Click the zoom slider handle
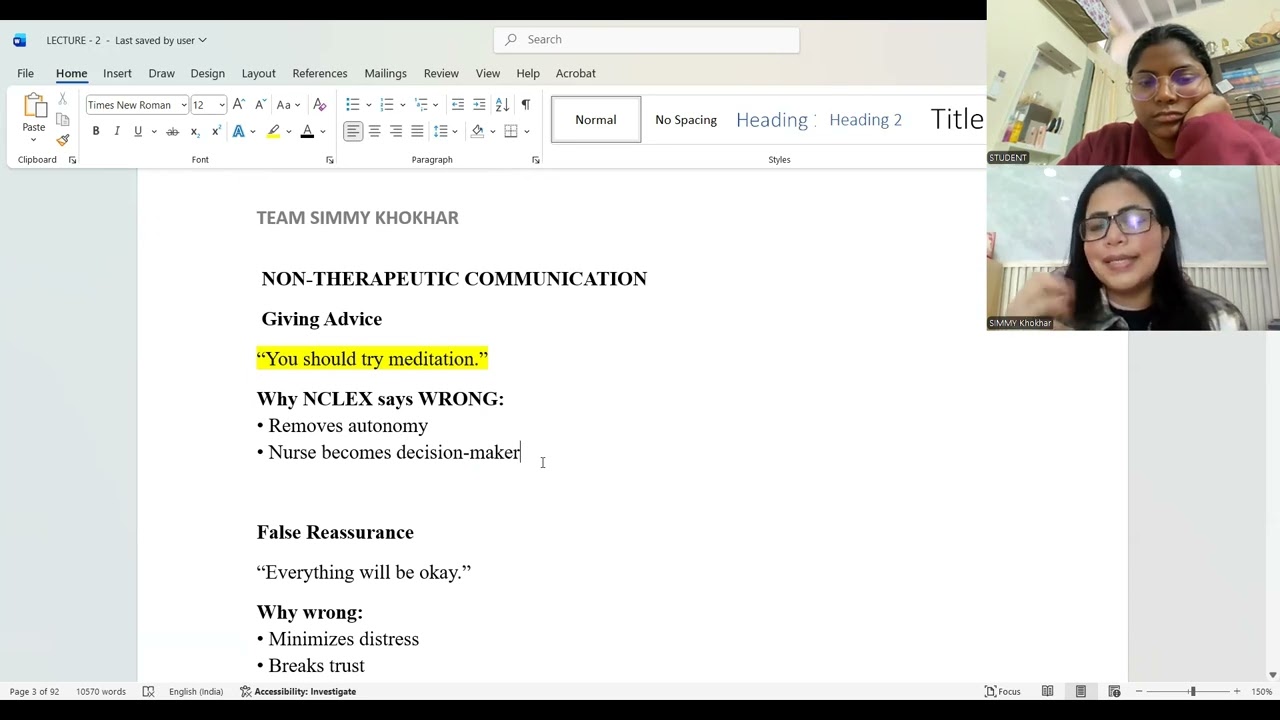The height and width of the screenshot is (720, 1280). tap(1192, 691)
